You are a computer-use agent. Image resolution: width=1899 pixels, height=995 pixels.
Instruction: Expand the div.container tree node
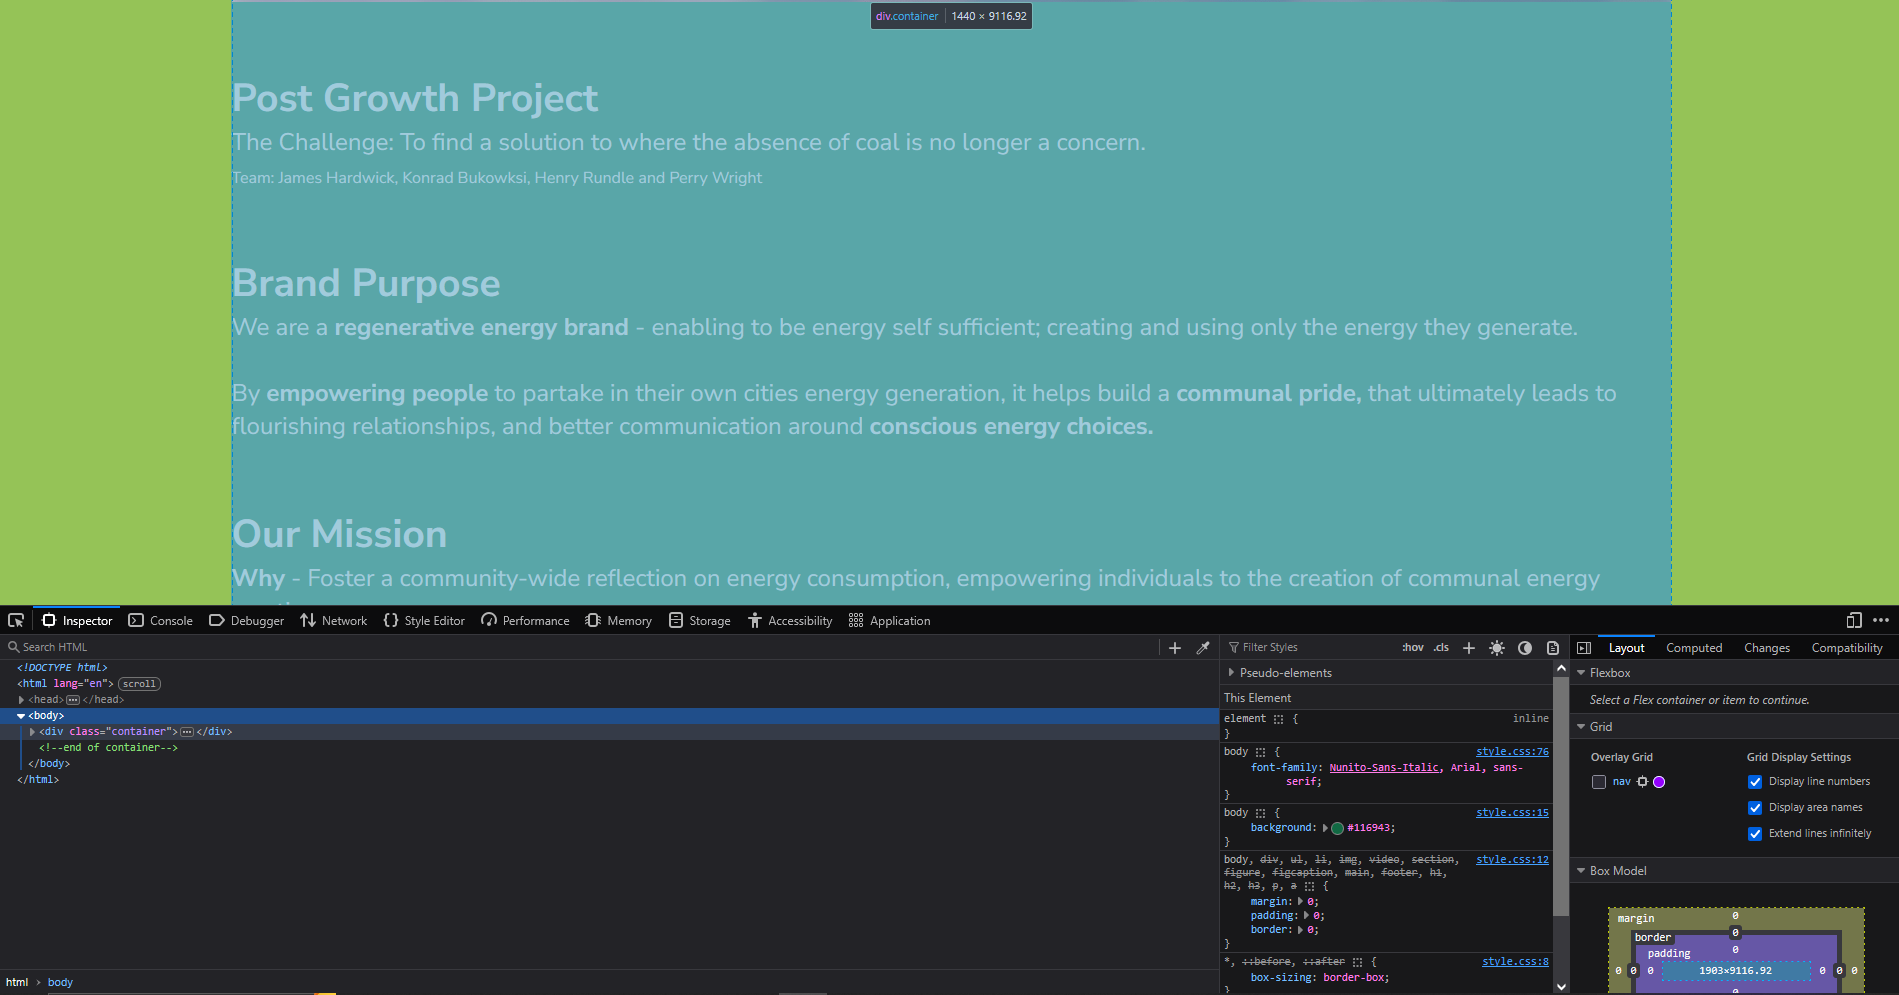31,731
